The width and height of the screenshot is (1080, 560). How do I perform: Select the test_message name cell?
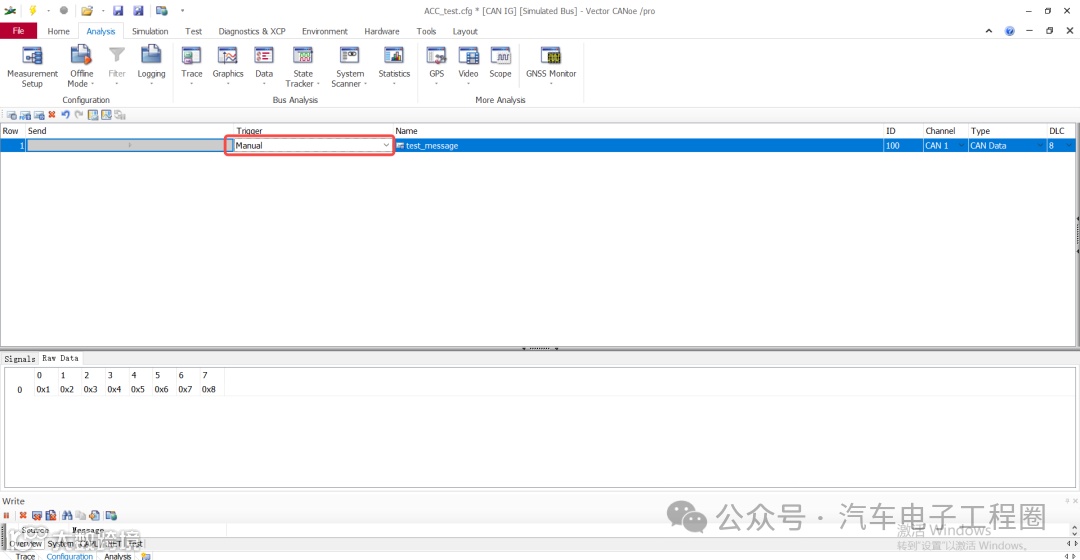[638, 145]
